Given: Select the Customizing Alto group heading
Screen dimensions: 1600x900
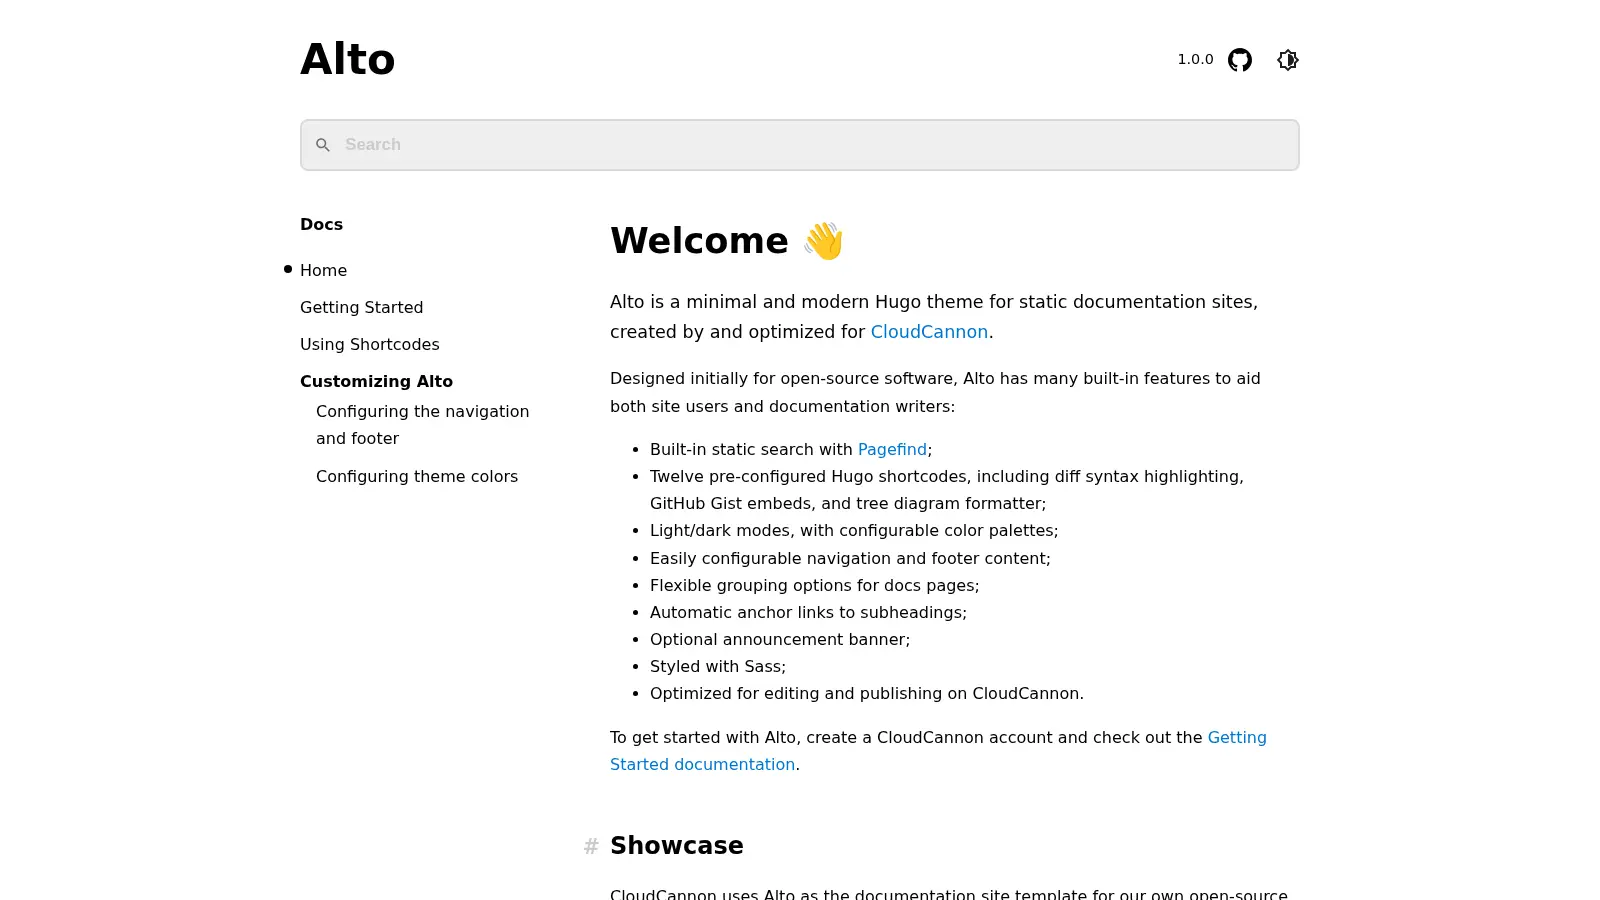Looking at the screenshot, I should point(376,381).
